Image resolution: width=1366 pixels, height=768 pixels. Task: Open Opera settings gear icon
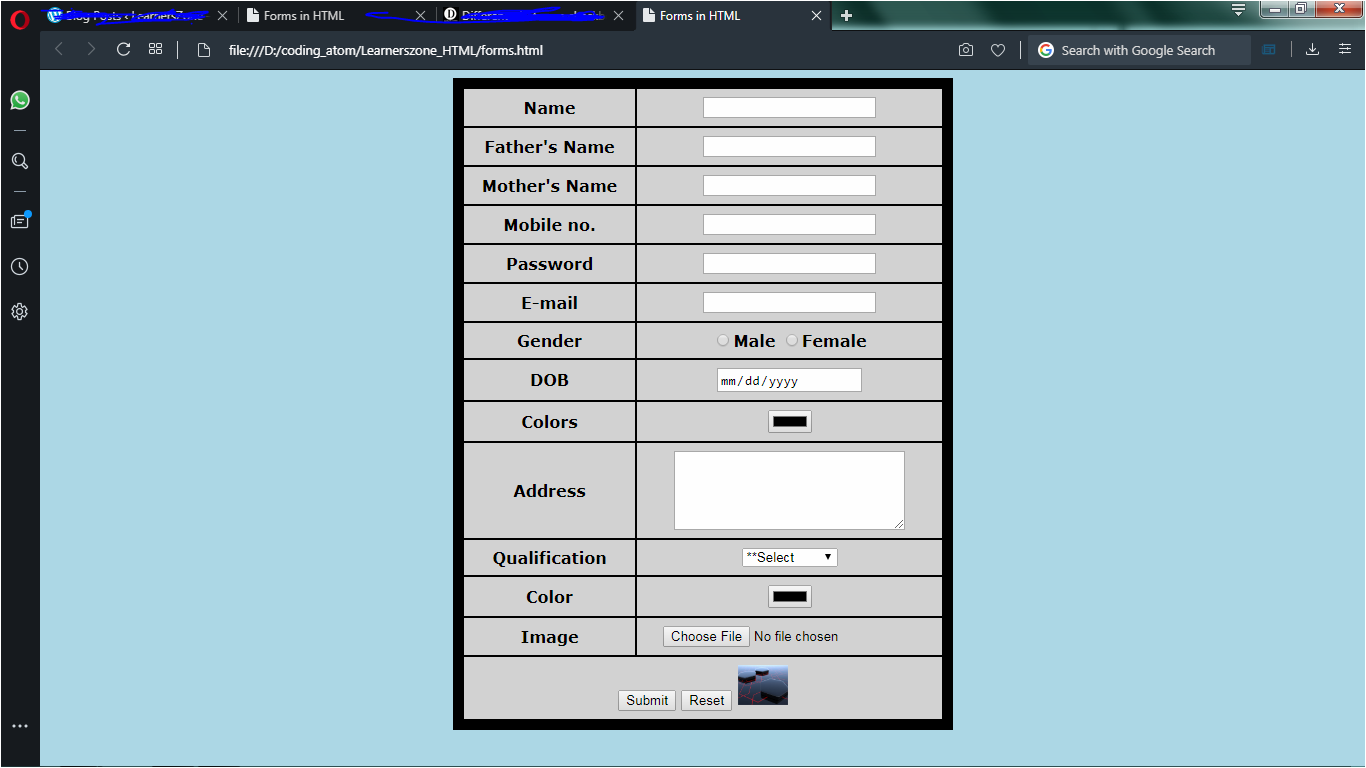(x=20, y=312)
